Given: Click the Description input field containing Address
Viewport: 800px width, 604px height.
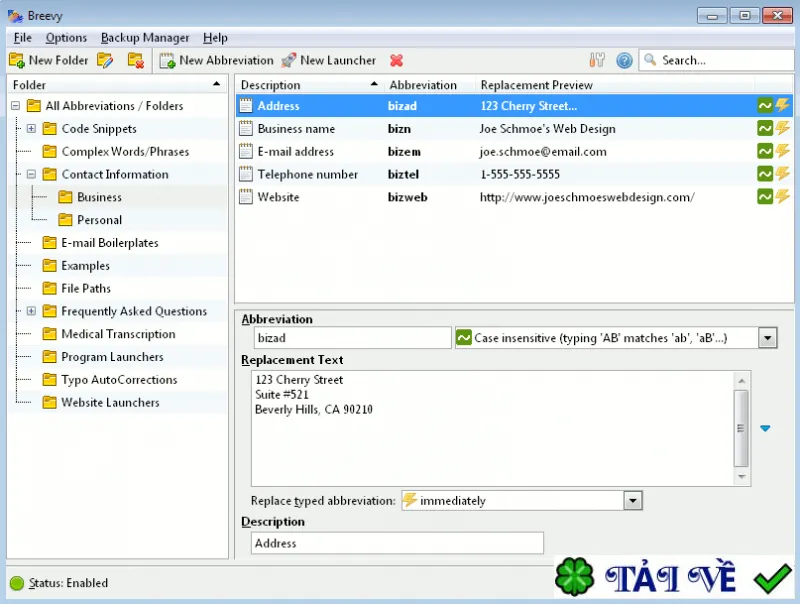Looking at the screenshot, I should [x=397, y=543].
